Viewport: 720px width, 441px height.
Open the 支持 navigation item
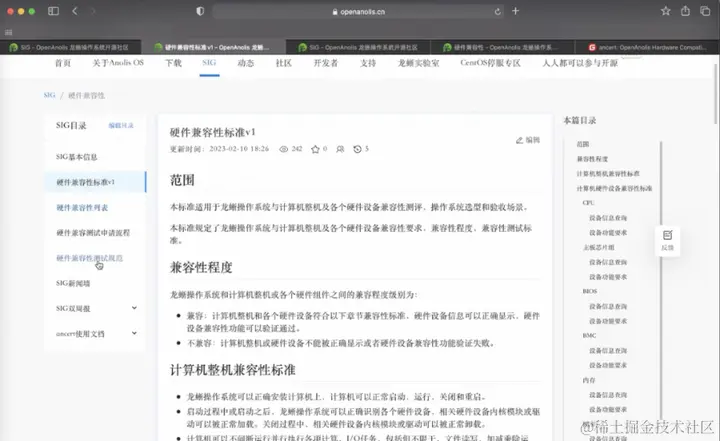(368, 63)
